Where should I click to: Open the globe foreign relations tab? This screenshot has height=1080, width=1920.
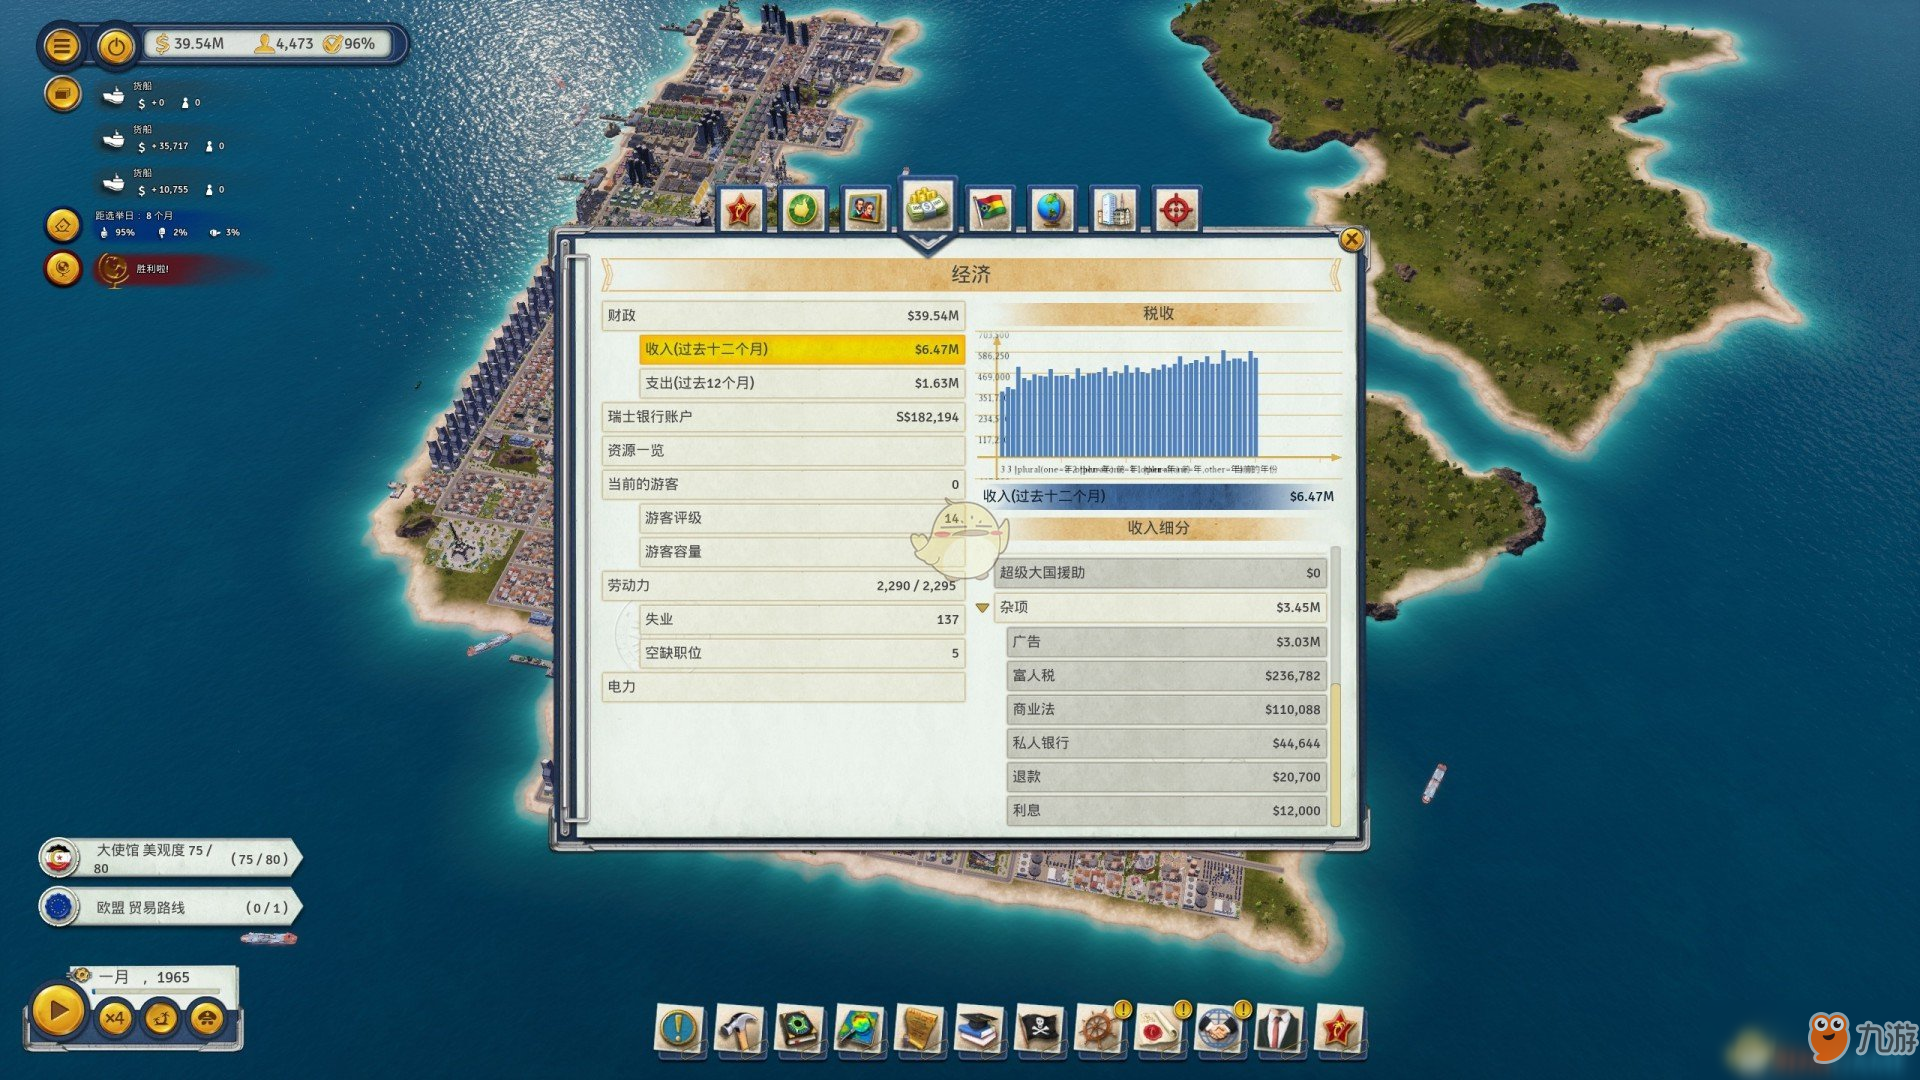point(1052,210)
